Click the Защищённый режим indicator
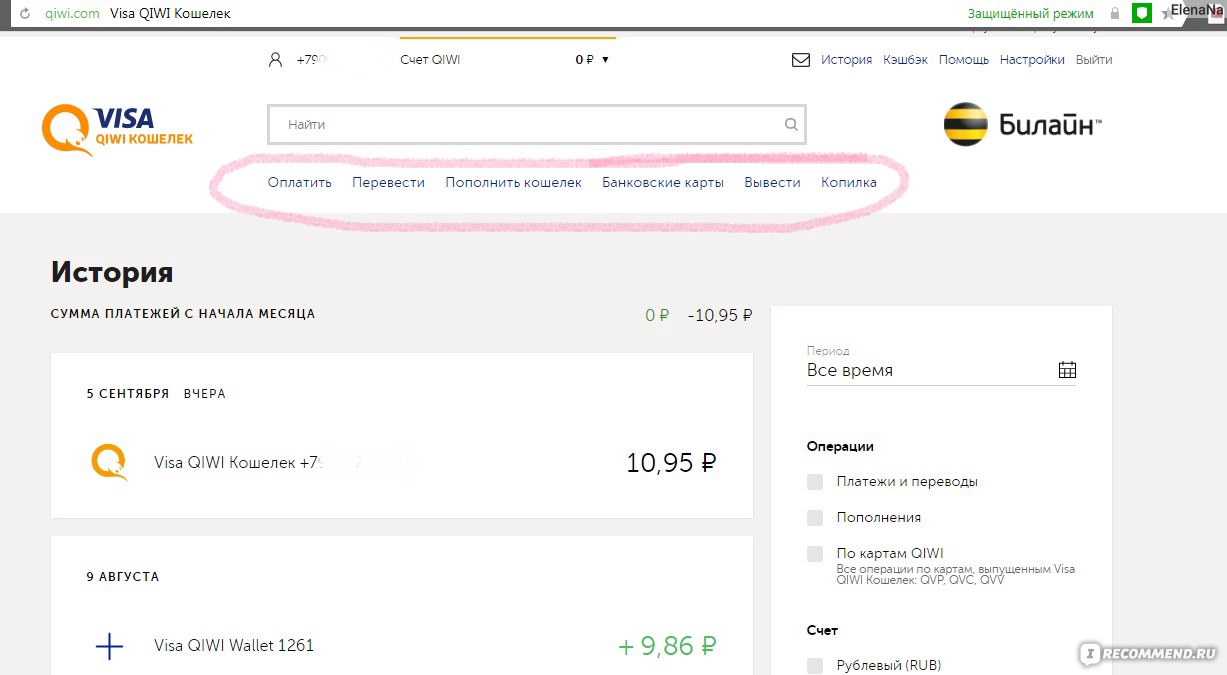The width and height of the screenshot is (1227, 675). [x=1031, y=14]
